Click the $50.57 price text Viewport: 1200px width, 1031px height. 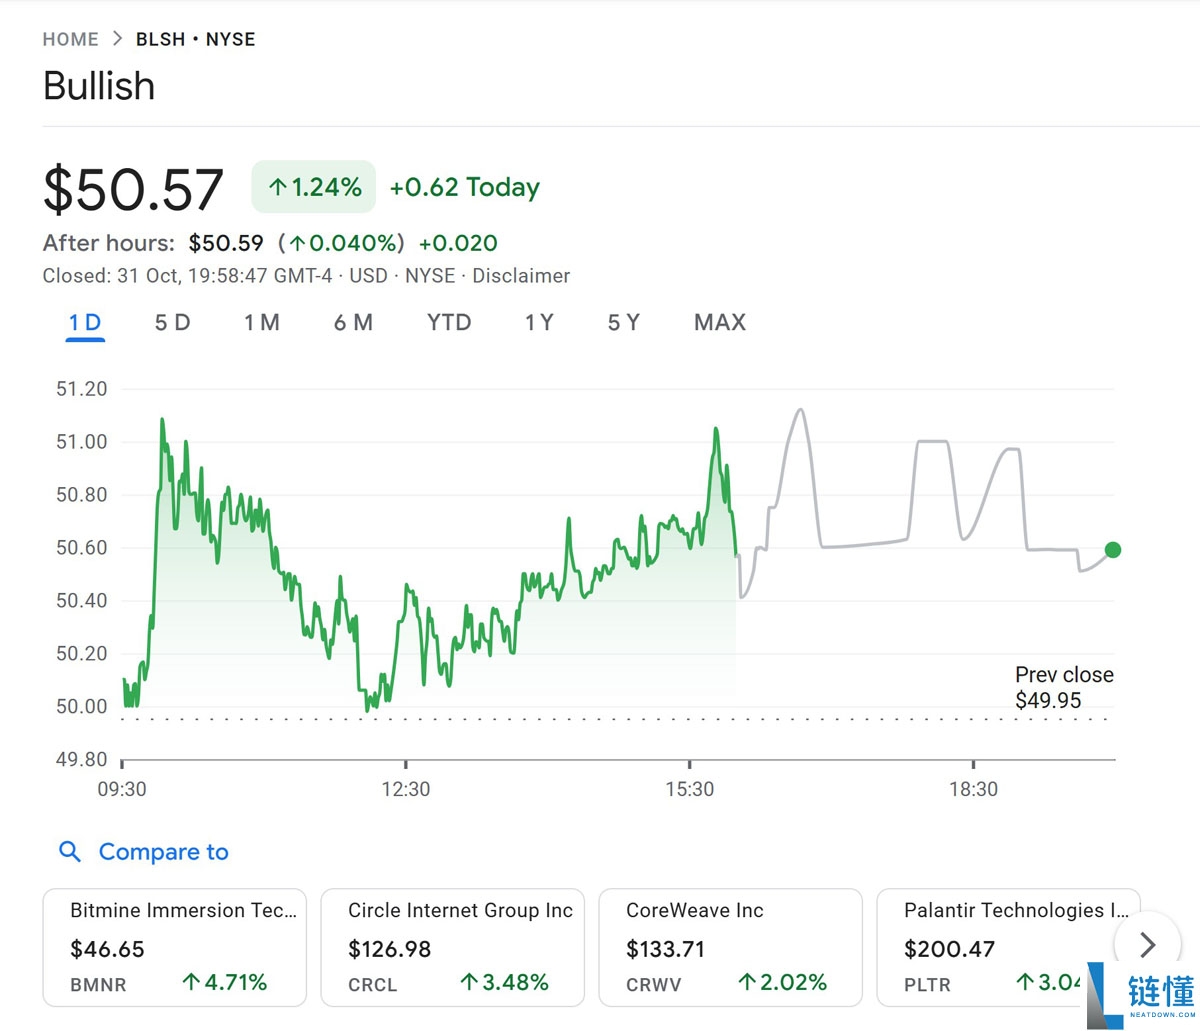(133, 190)
